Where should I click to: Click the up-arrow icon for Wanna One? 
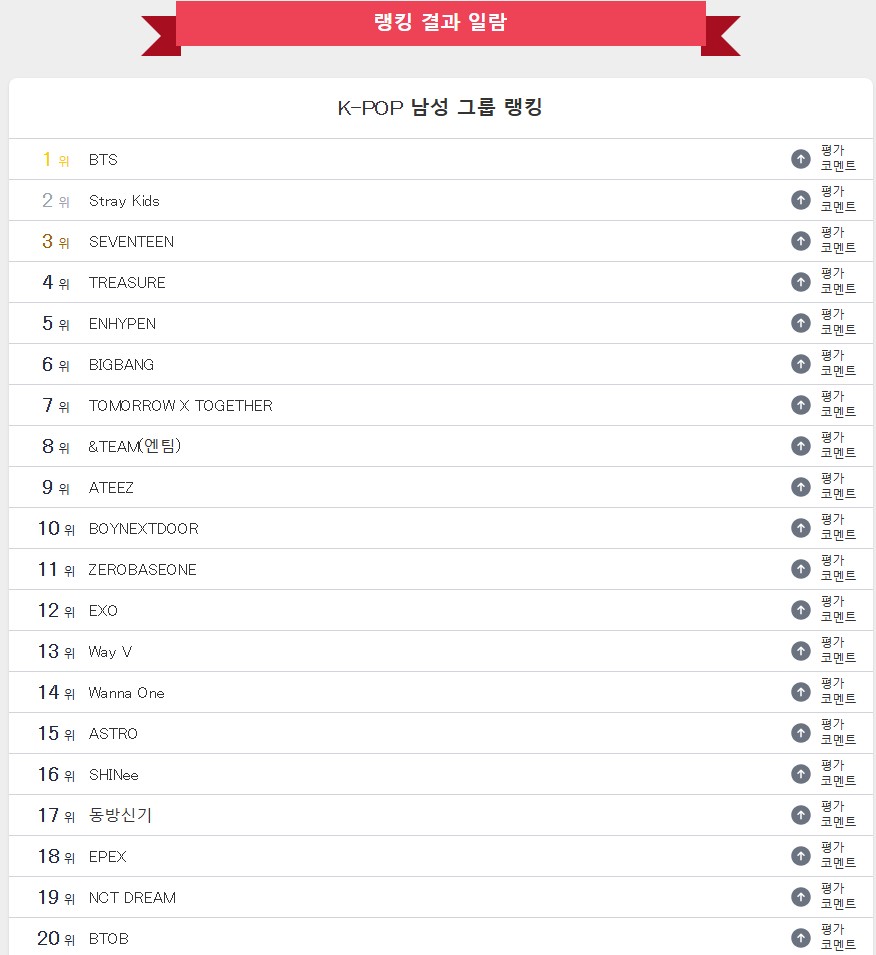point(800,692)
